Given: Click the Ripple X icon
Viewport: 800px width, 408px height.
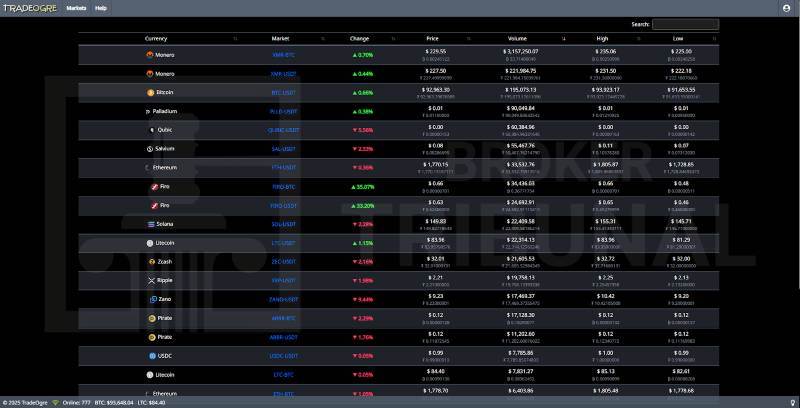Looking at the screenshot, I should (151, 280).
